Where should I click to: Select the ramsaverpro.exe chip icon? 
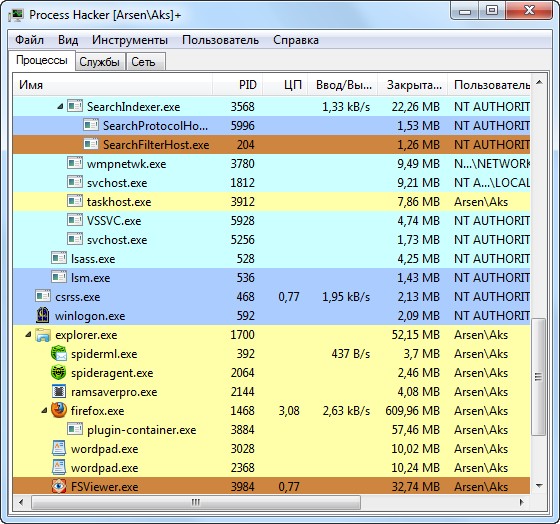click(x=59, y=391)
